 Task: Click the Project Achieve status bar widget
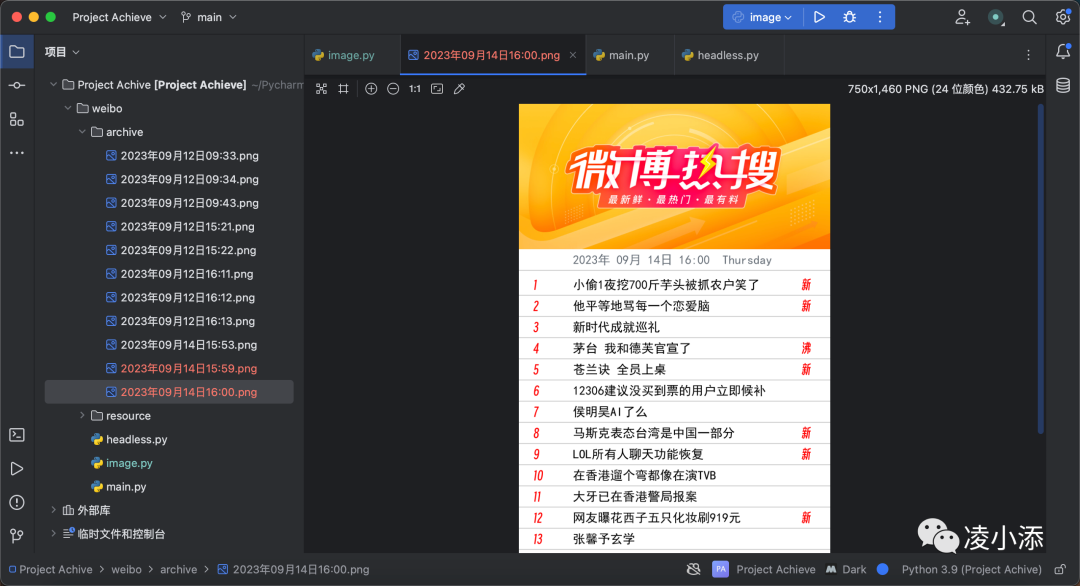tap(764, 569)
